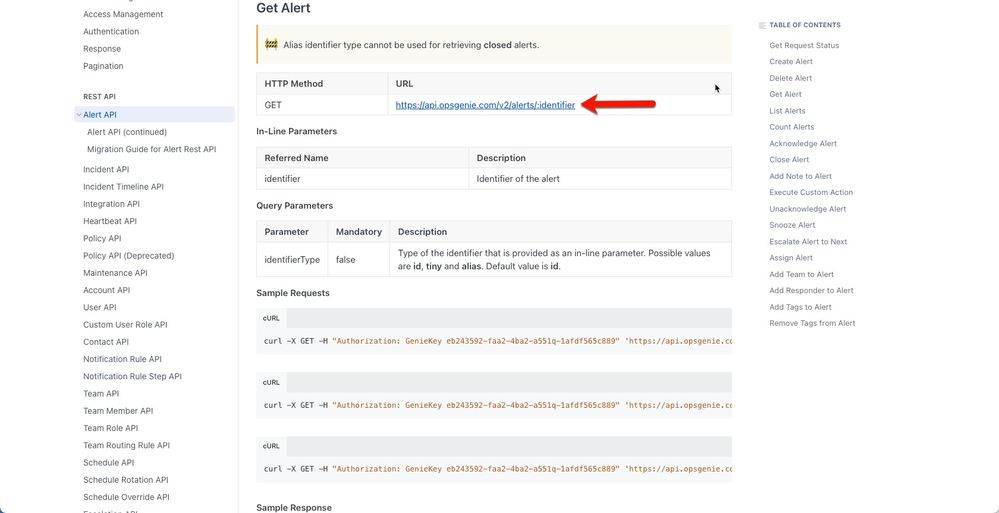Open Access Management in sidebar
Screen dimensions: 999x513
[x=123, y=14]
